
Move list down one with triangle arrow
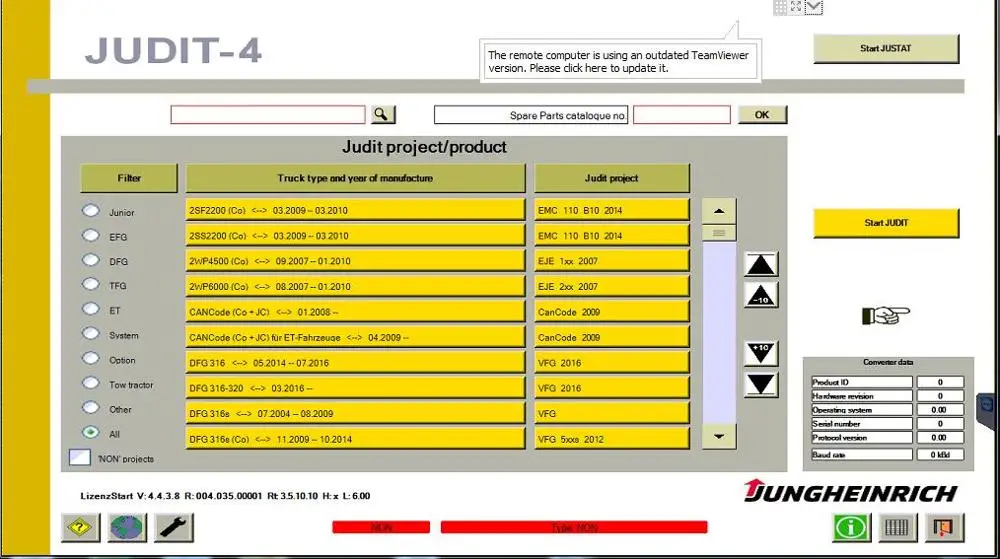tap(761, 384)
